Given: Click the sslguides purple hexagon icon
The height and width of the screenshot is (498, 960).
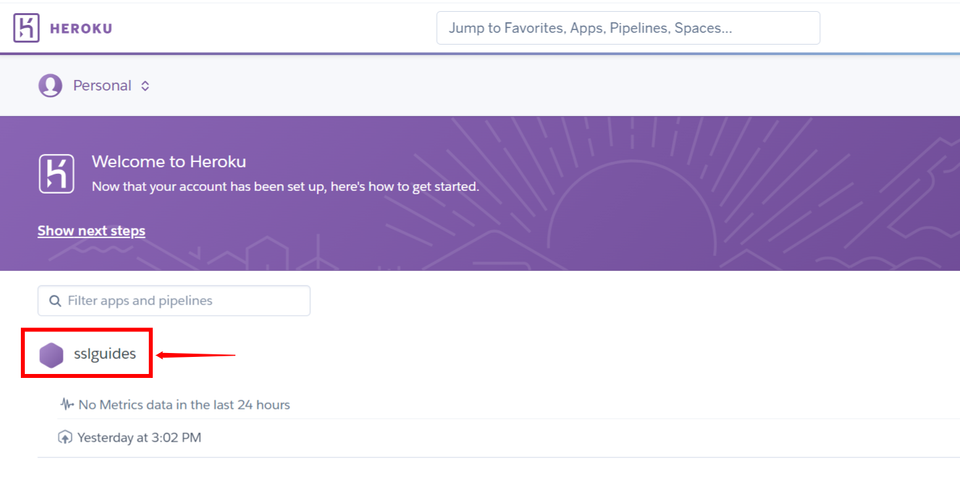Looking at the screenshot, I should click(x=51, y=355).
